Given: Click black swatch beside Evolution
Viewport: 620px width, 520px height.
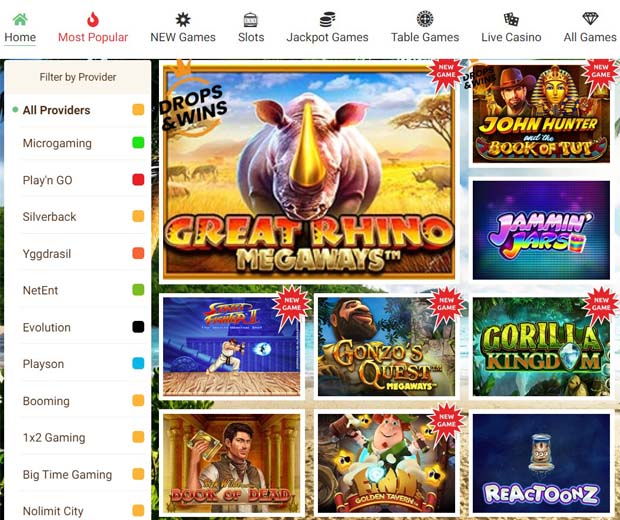Looking at the screenshot, I should pyautogui.click(x=138, y=327).
